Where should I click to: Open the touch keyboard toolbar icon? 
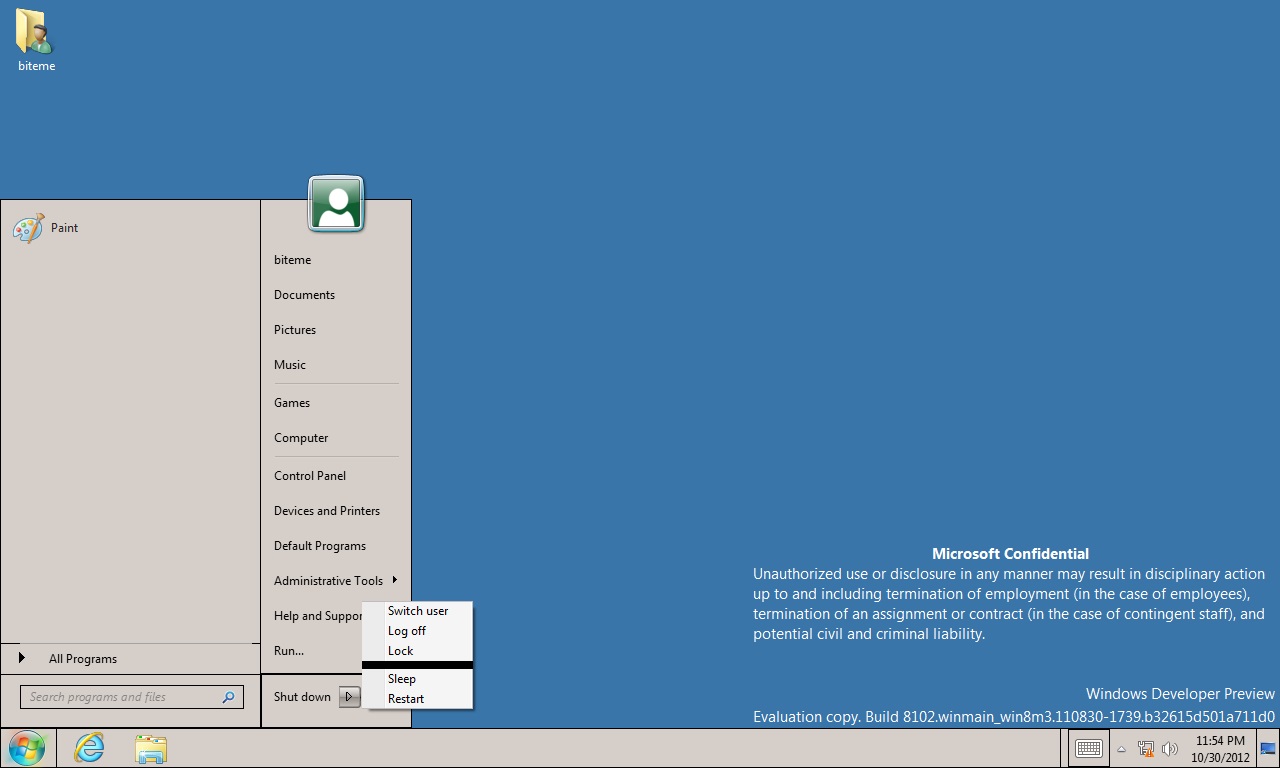[1089, 748]
